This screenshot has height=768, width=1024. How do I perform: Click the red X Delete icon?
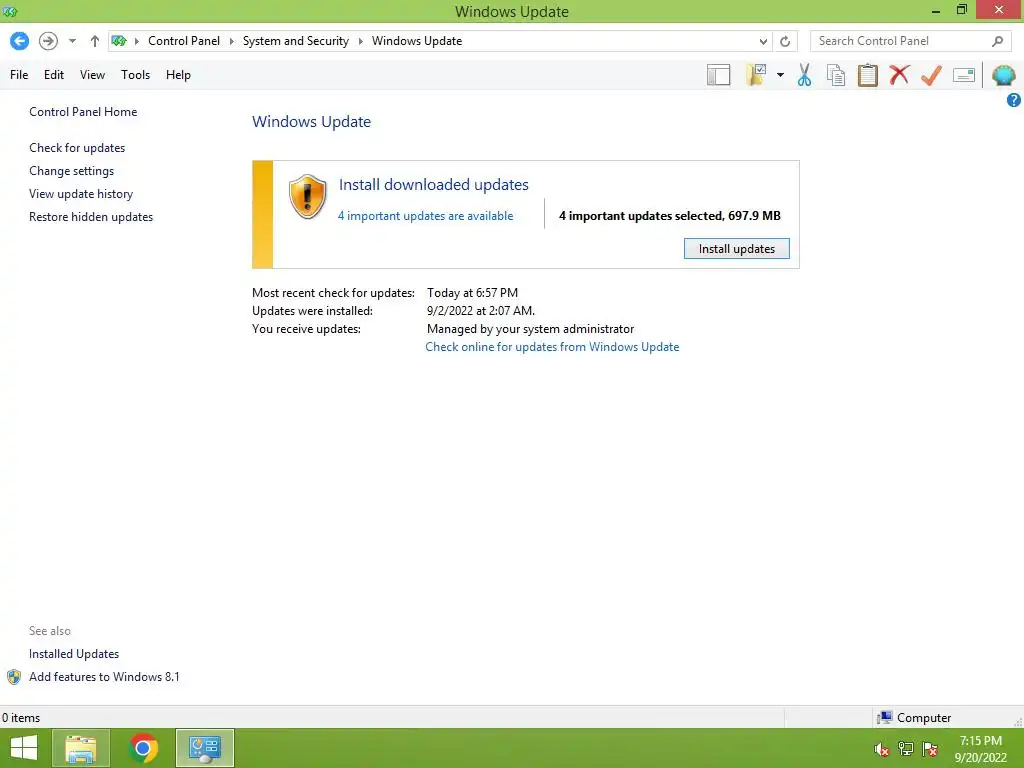[x=899, y=75]
